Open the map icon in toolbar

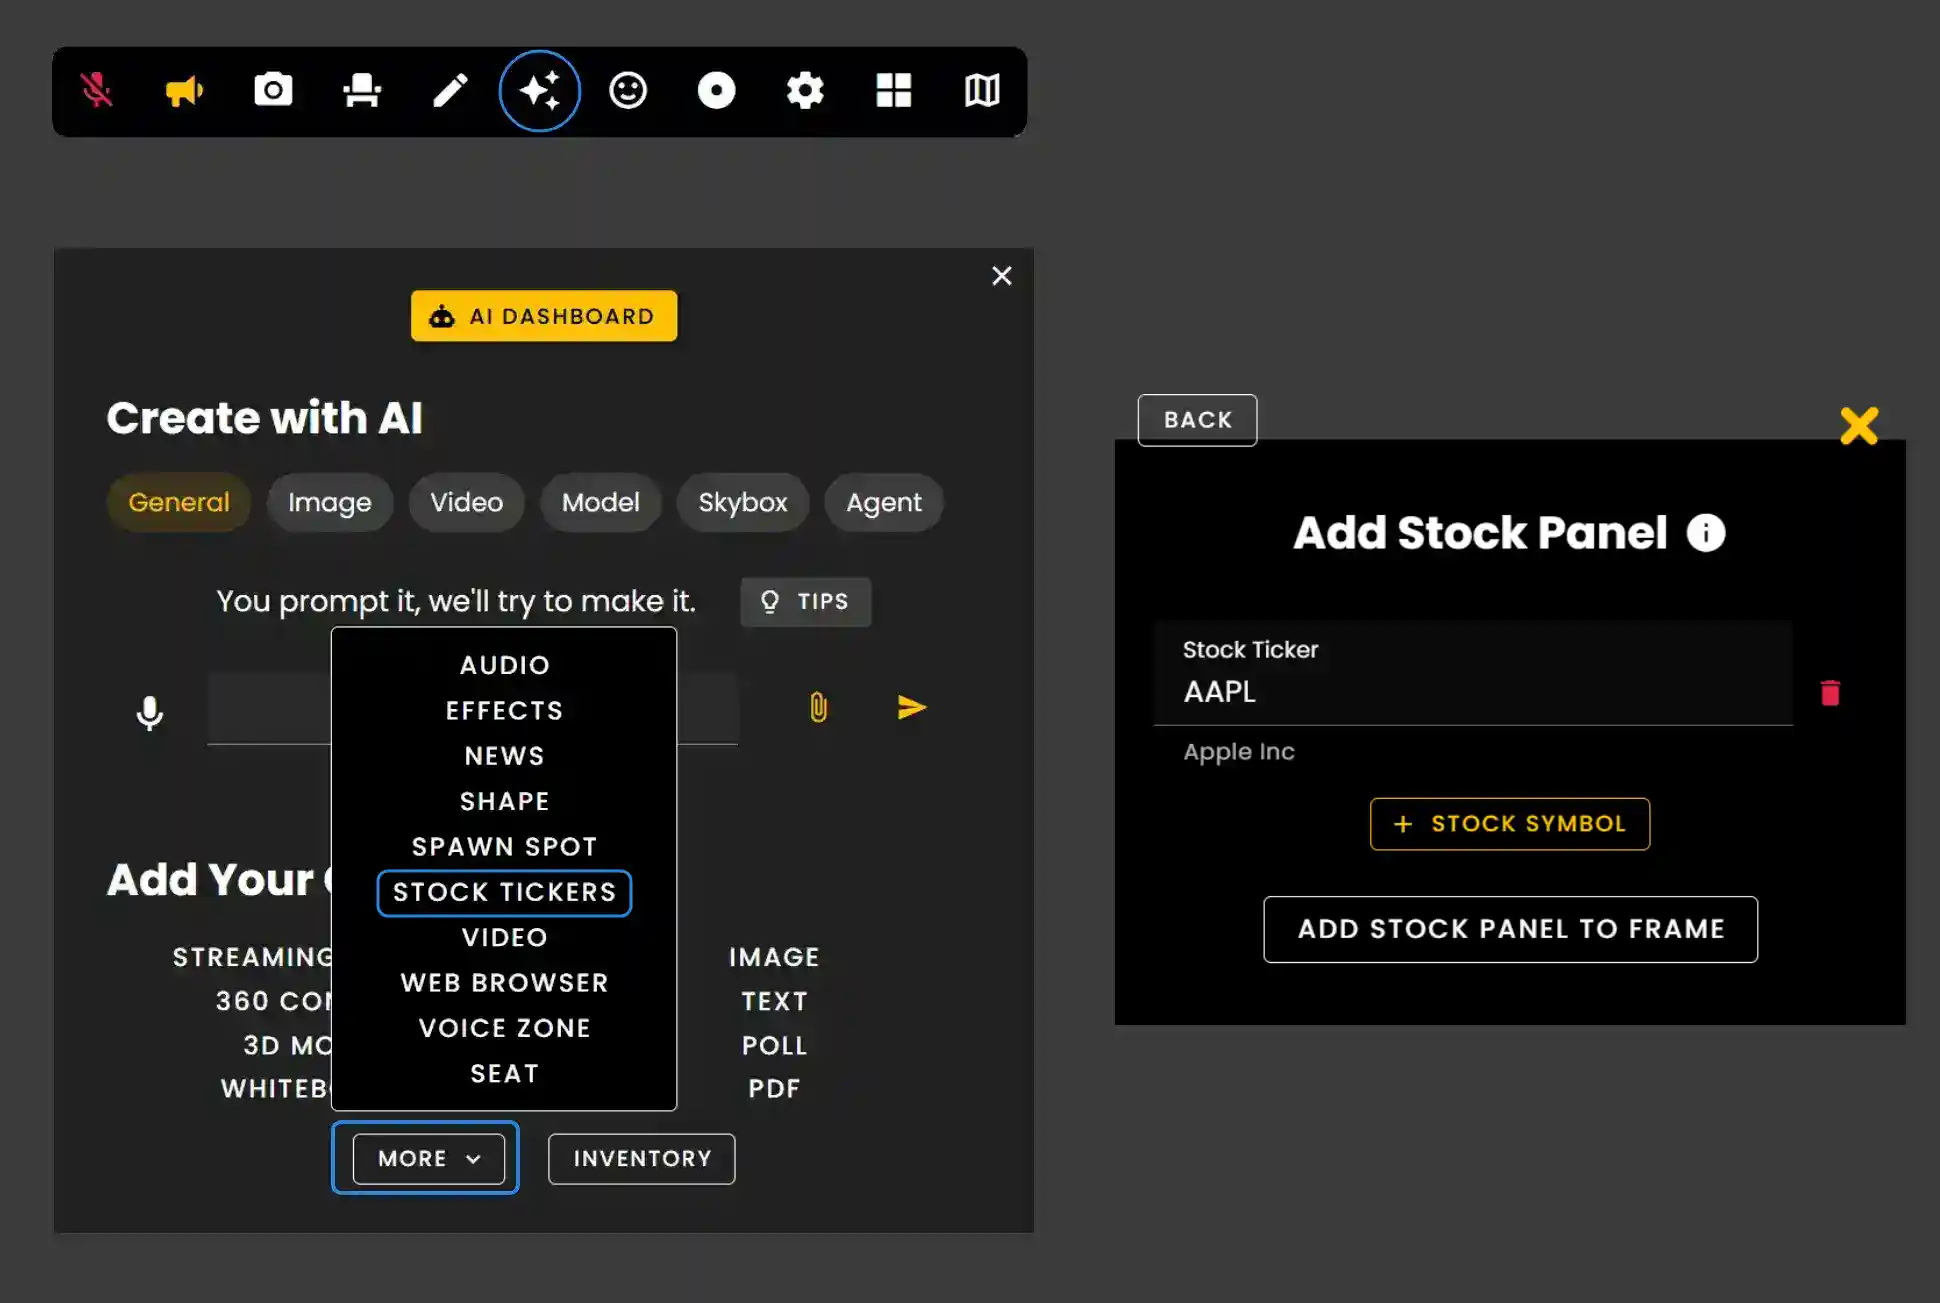(982, 91)
